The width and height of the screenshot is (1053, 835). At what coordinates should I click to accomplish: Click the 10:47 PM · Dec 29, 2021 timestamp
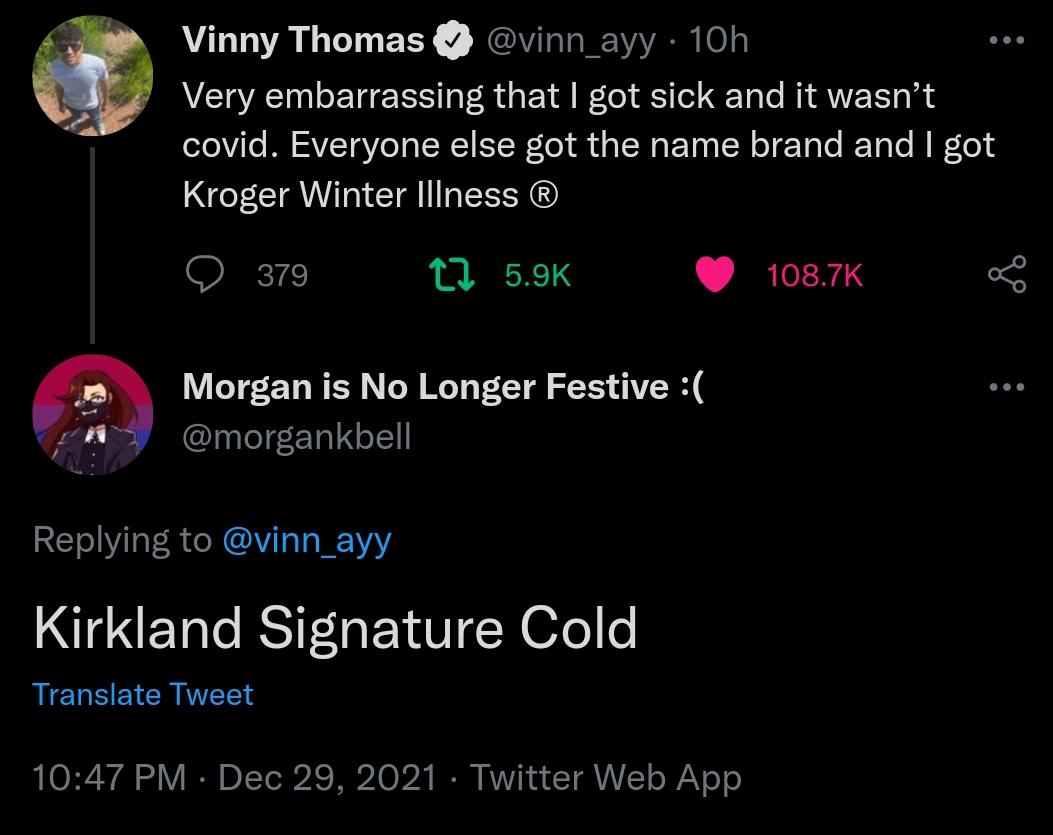point(234,777)
